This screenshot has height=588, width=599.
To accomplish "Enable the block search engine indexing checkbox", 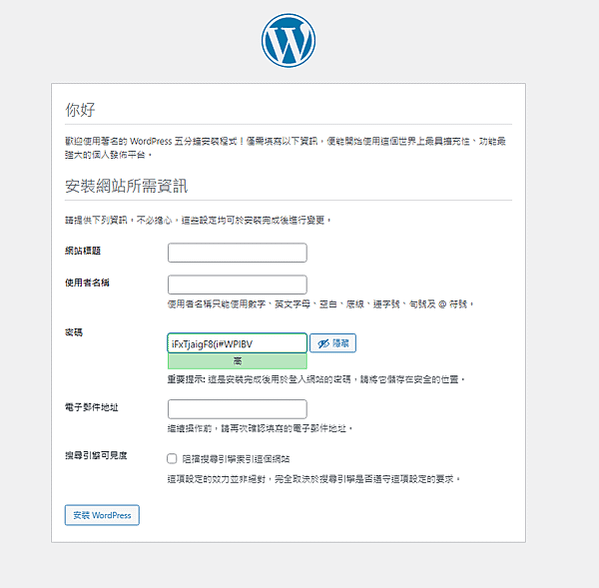I will (172, 458).
